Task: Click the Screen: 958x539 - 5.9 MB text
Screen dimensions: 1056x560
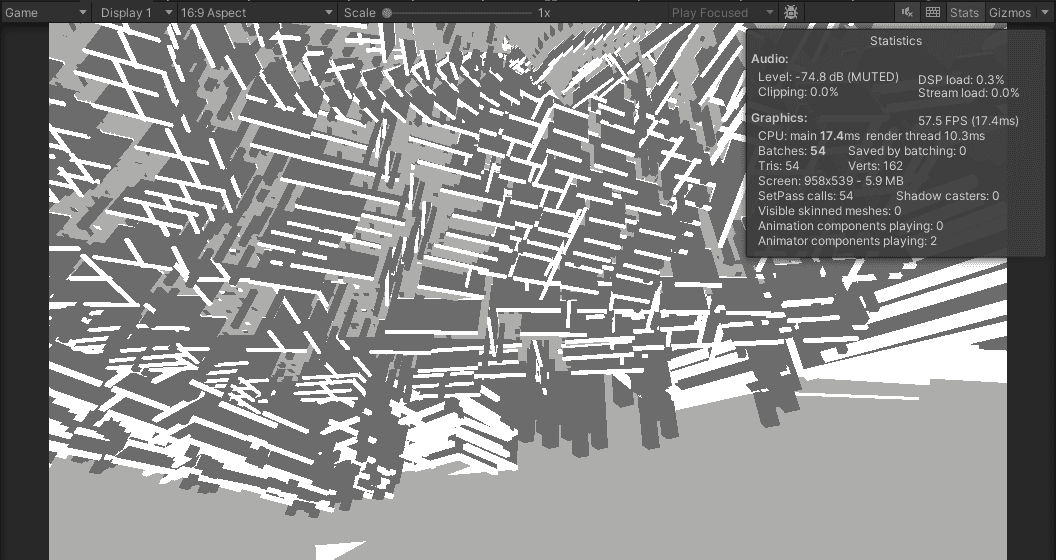Action: [830, 180]
